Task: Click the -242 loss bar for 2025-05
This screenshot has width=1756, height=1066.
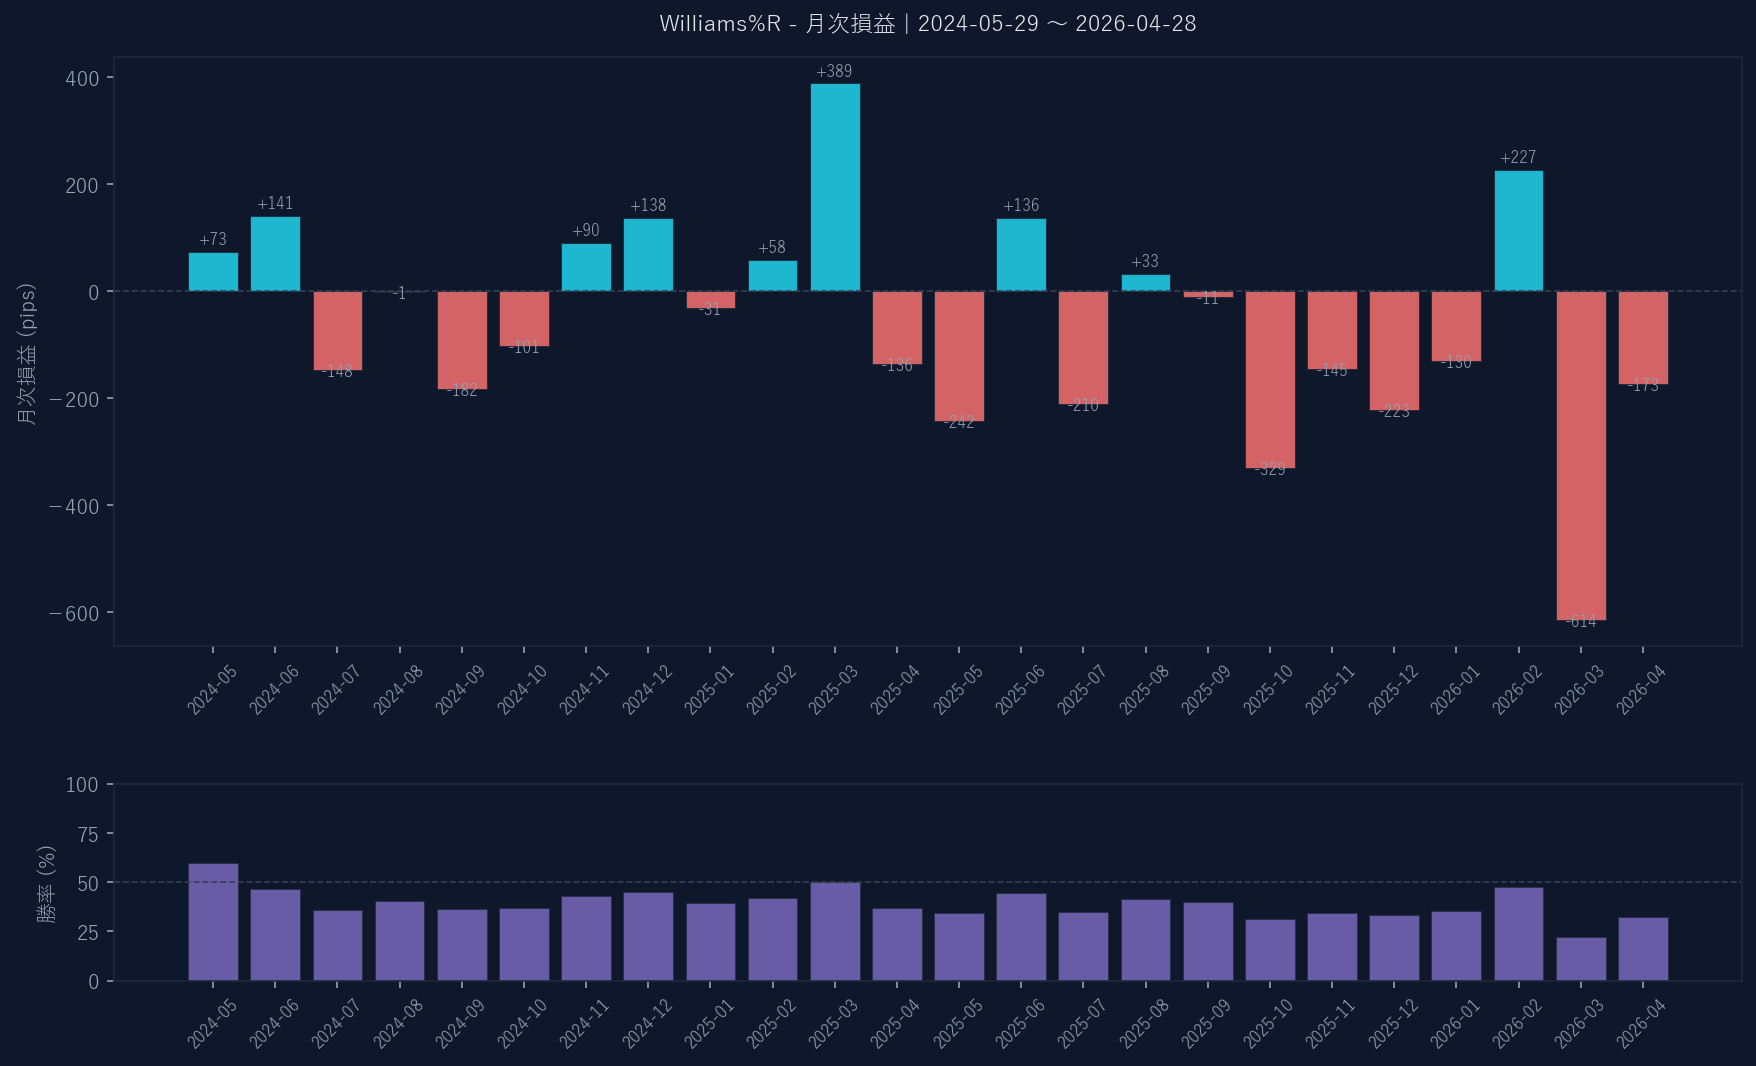Action: pos(959,356)
